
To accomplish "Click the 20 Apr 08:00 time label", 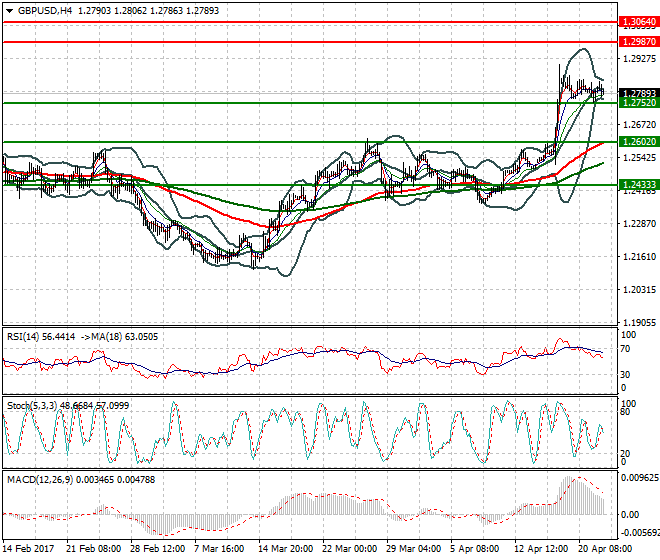I will [605, 549].
